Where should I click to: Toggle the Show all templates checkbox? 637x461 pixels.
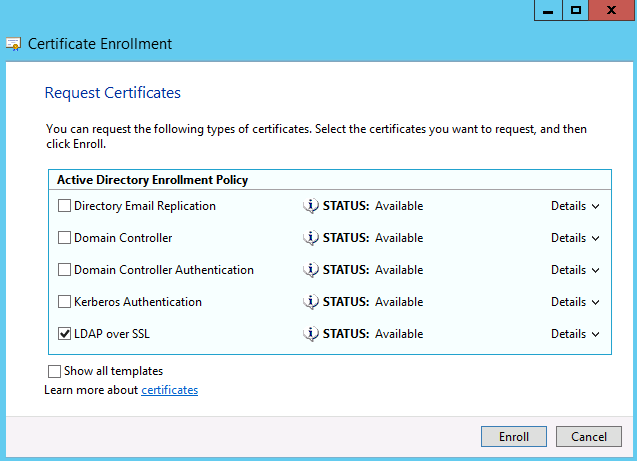coord(54,371)
